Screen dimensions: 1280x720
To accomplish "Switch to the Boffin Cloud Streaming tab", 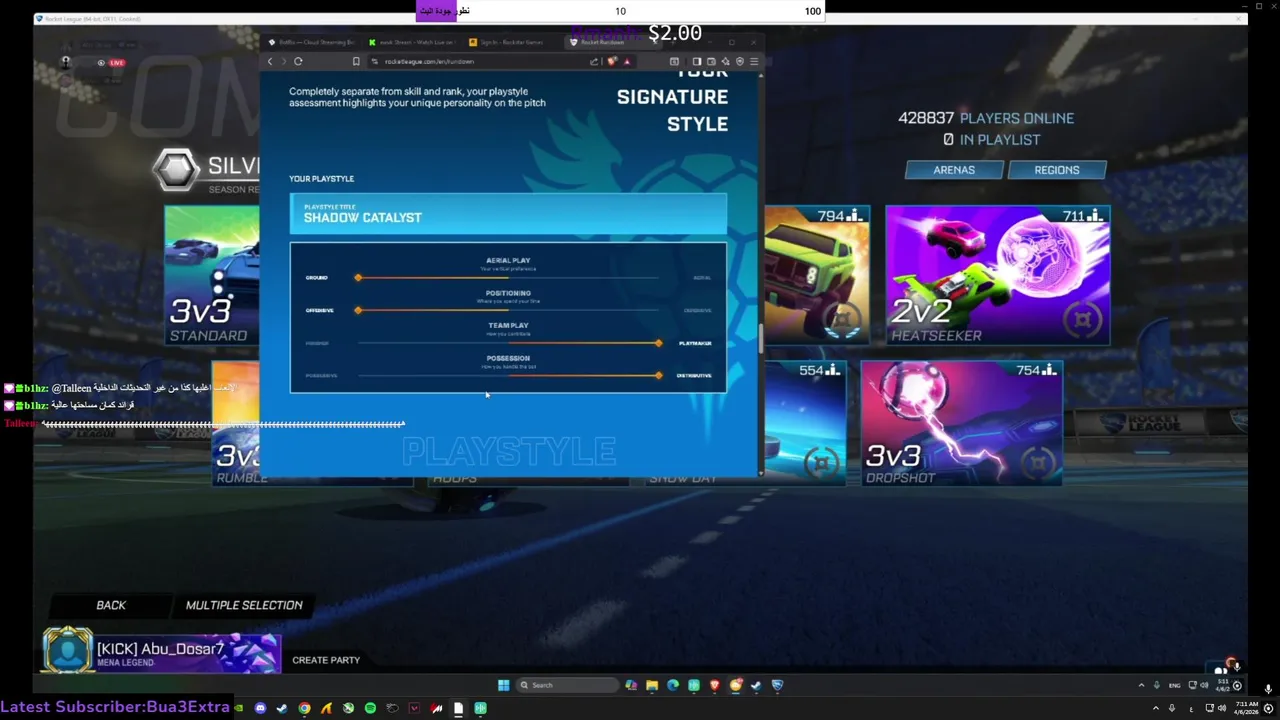I will point(311,42).
